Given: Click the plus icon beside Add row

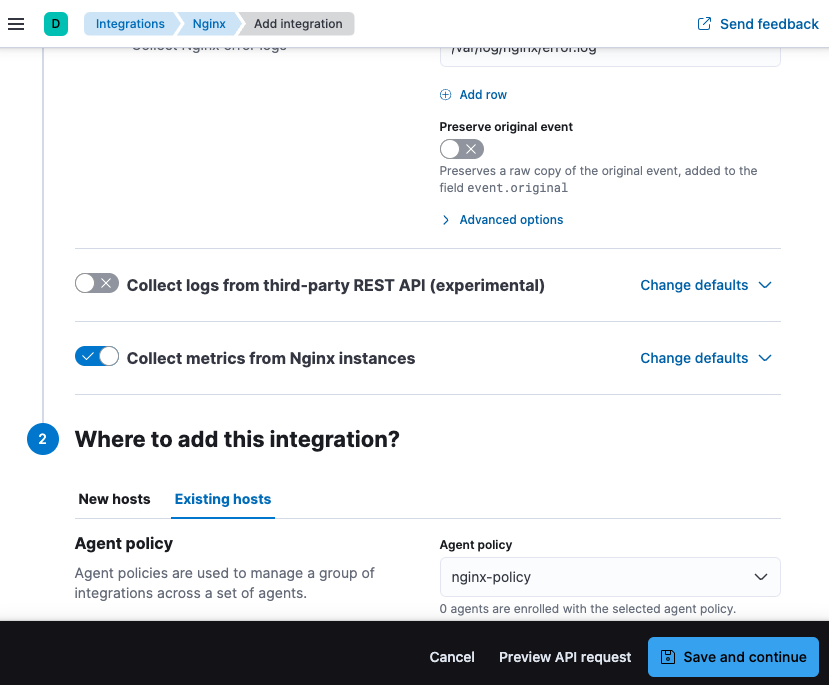Looking at the screenshot, I should tap(445, 94).
